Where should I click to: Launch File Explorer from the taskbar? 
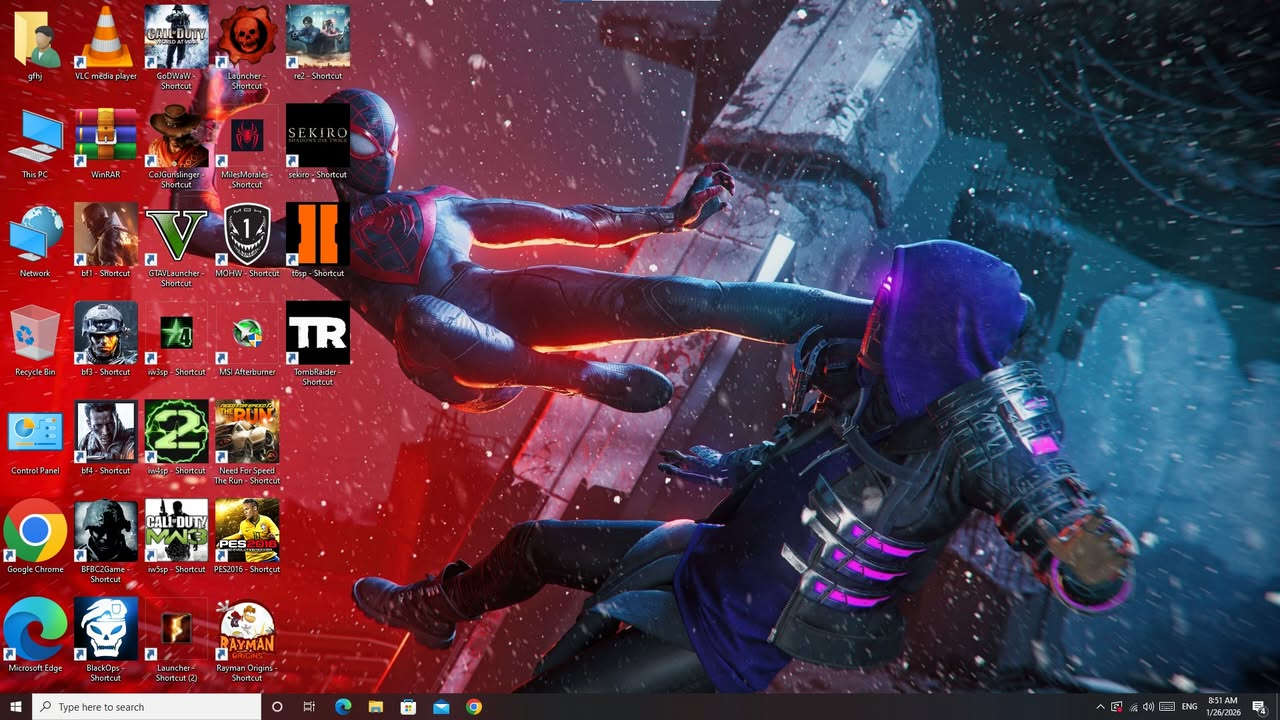pos(375,707)
